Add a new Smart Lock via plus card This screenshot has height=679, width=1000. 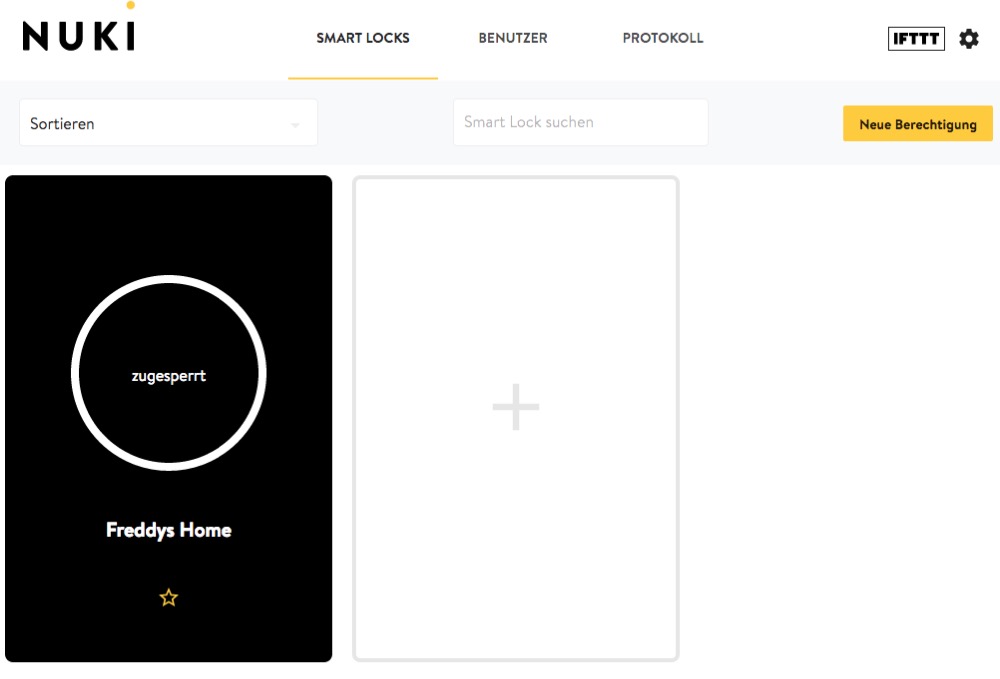pos(515,418)
